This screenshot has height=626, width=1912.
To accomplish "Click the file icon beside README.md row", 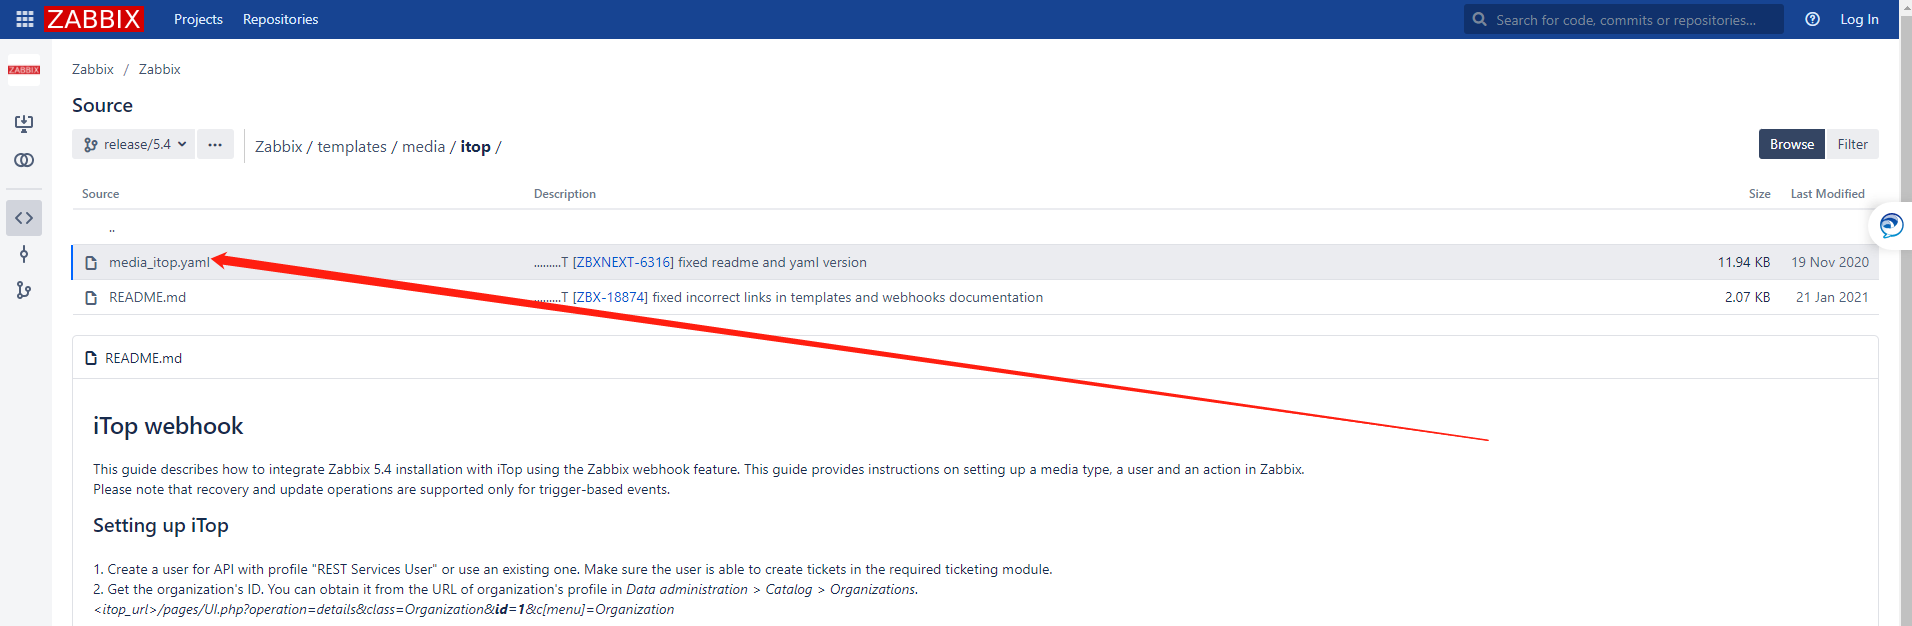I will [x=91, y=298].
